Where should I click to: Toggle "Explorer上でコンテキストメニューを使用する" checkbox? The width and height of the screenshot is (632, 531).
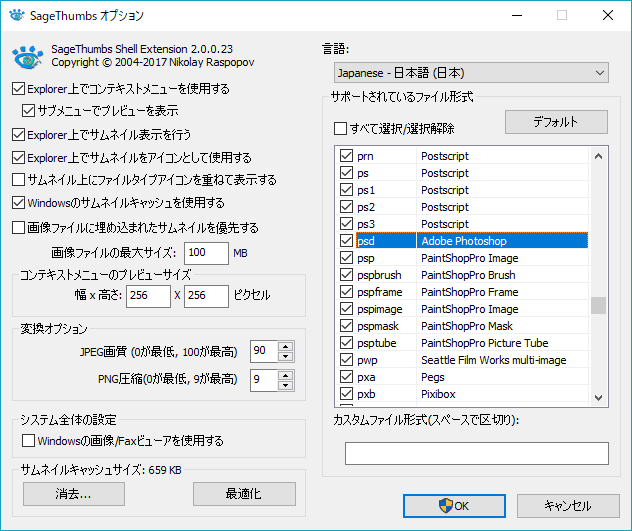pos(18,88)
